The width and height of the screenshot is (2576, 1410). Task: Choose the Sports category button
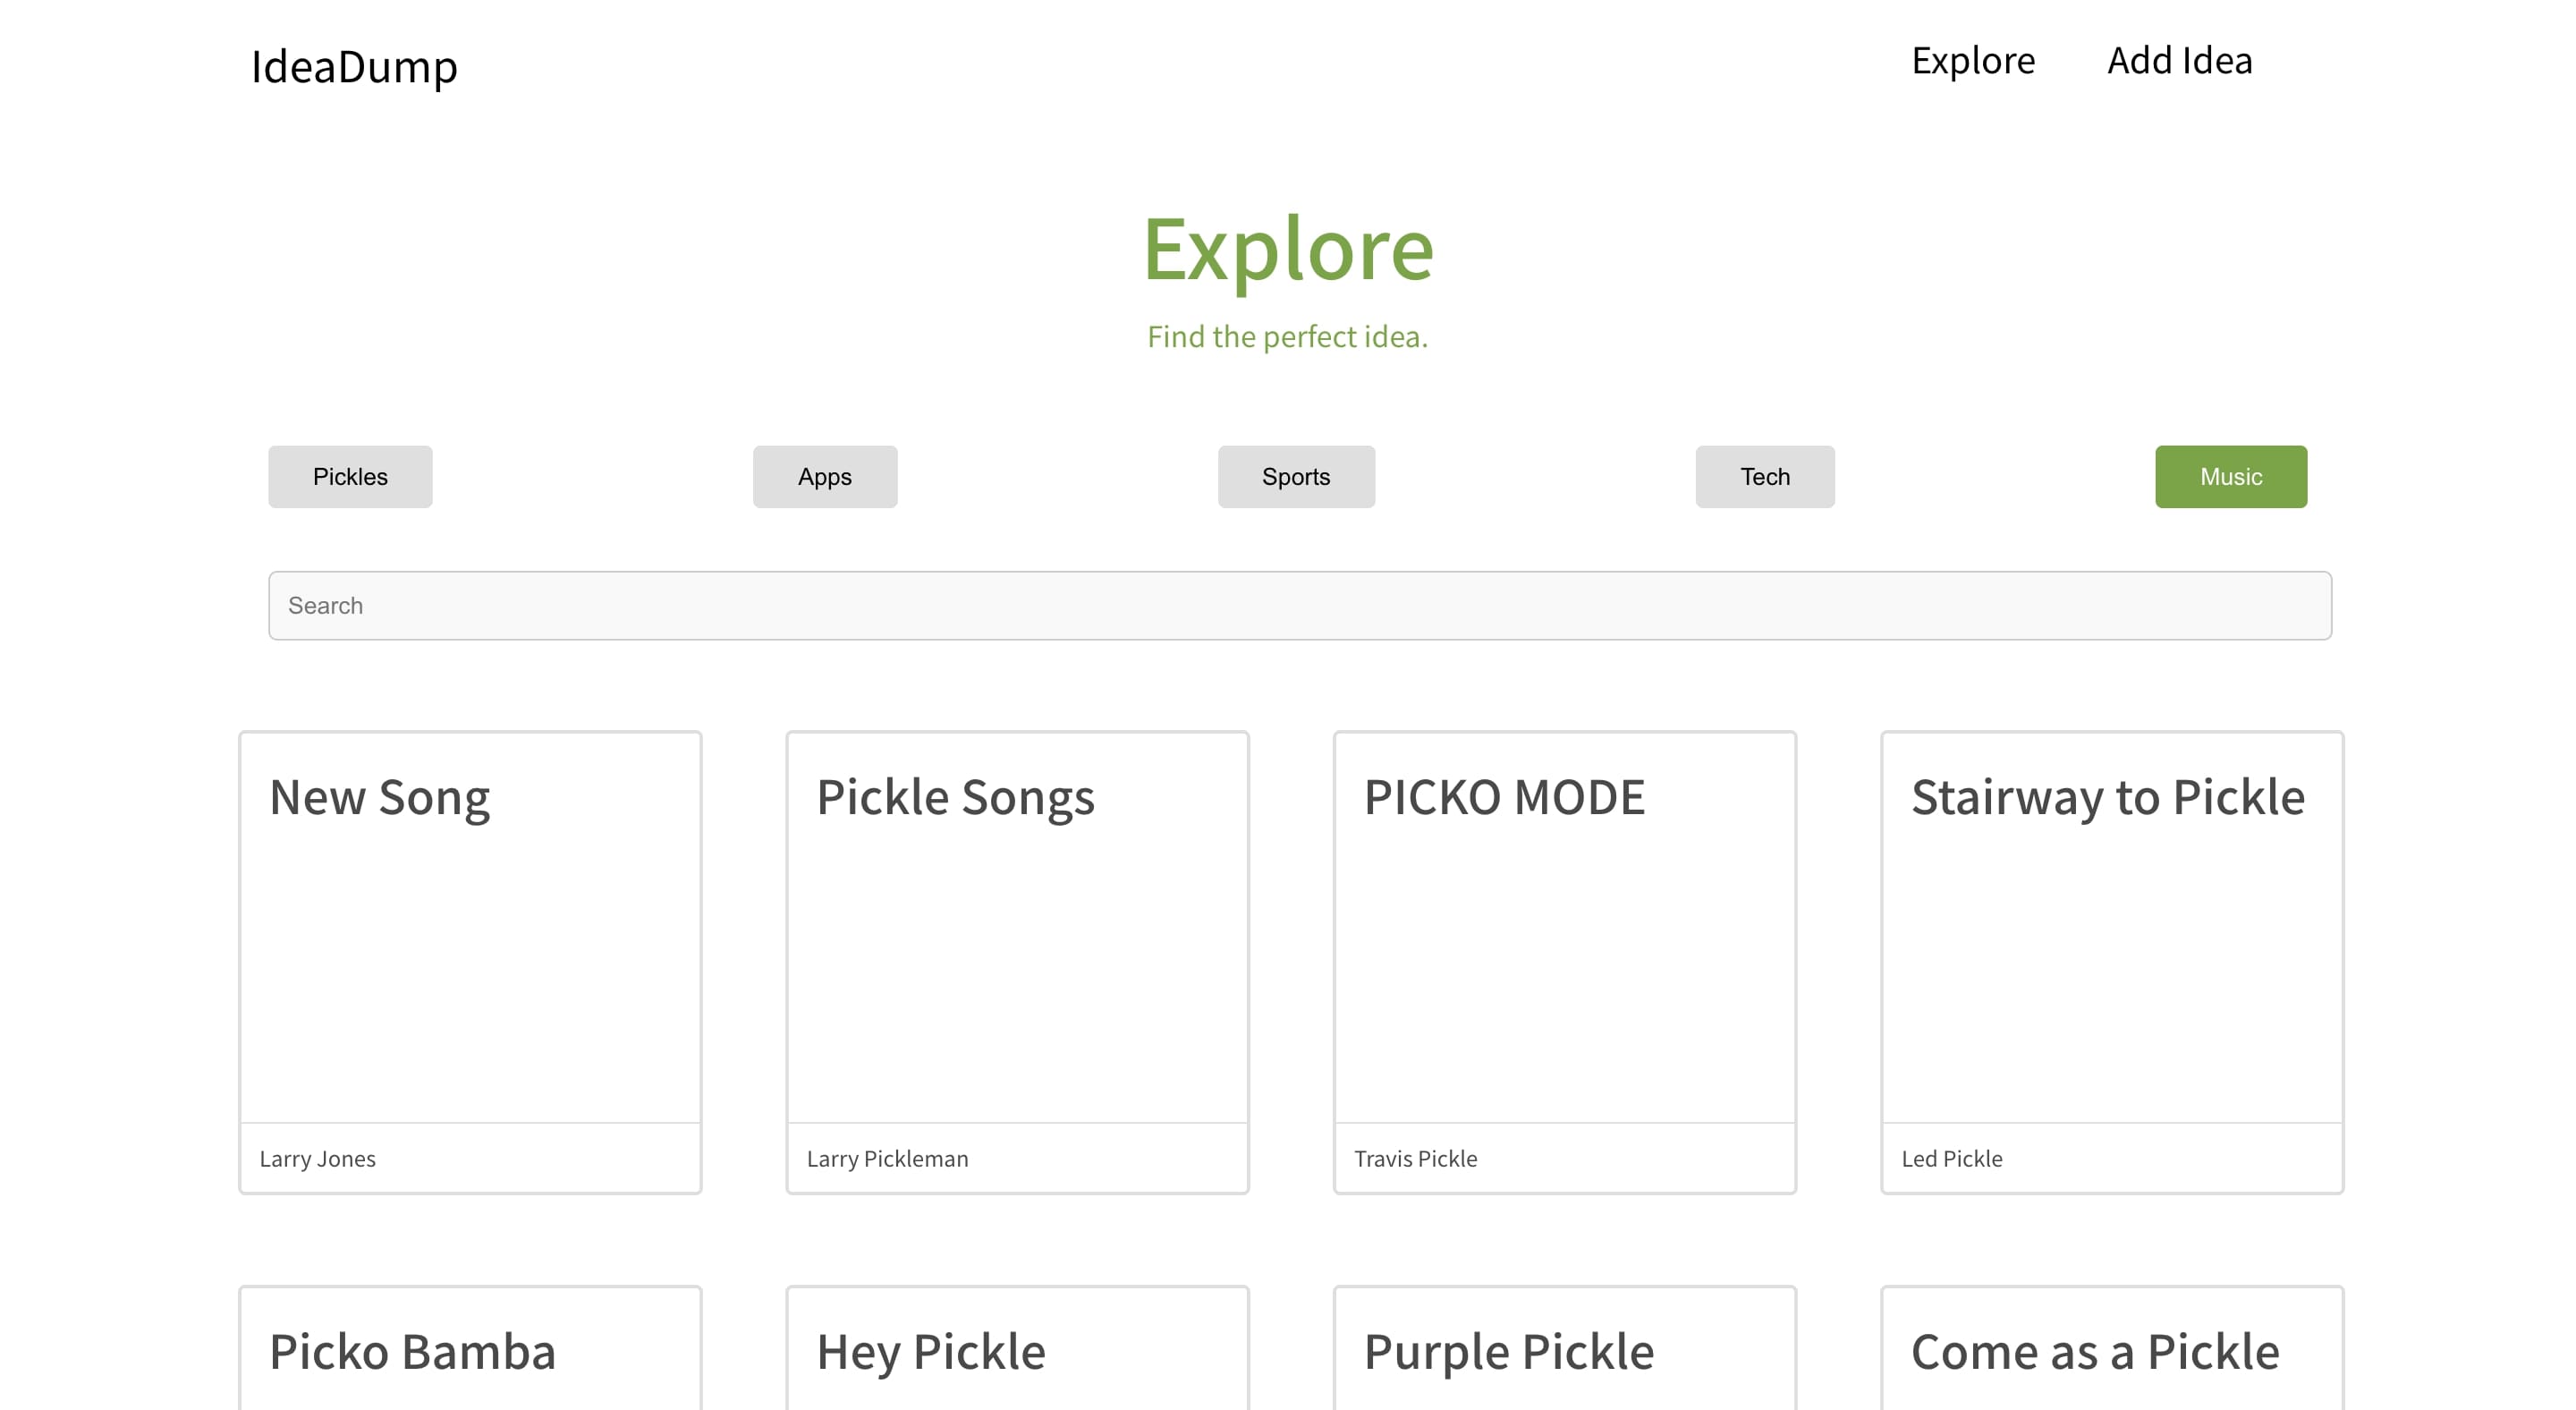[1296, 477]
